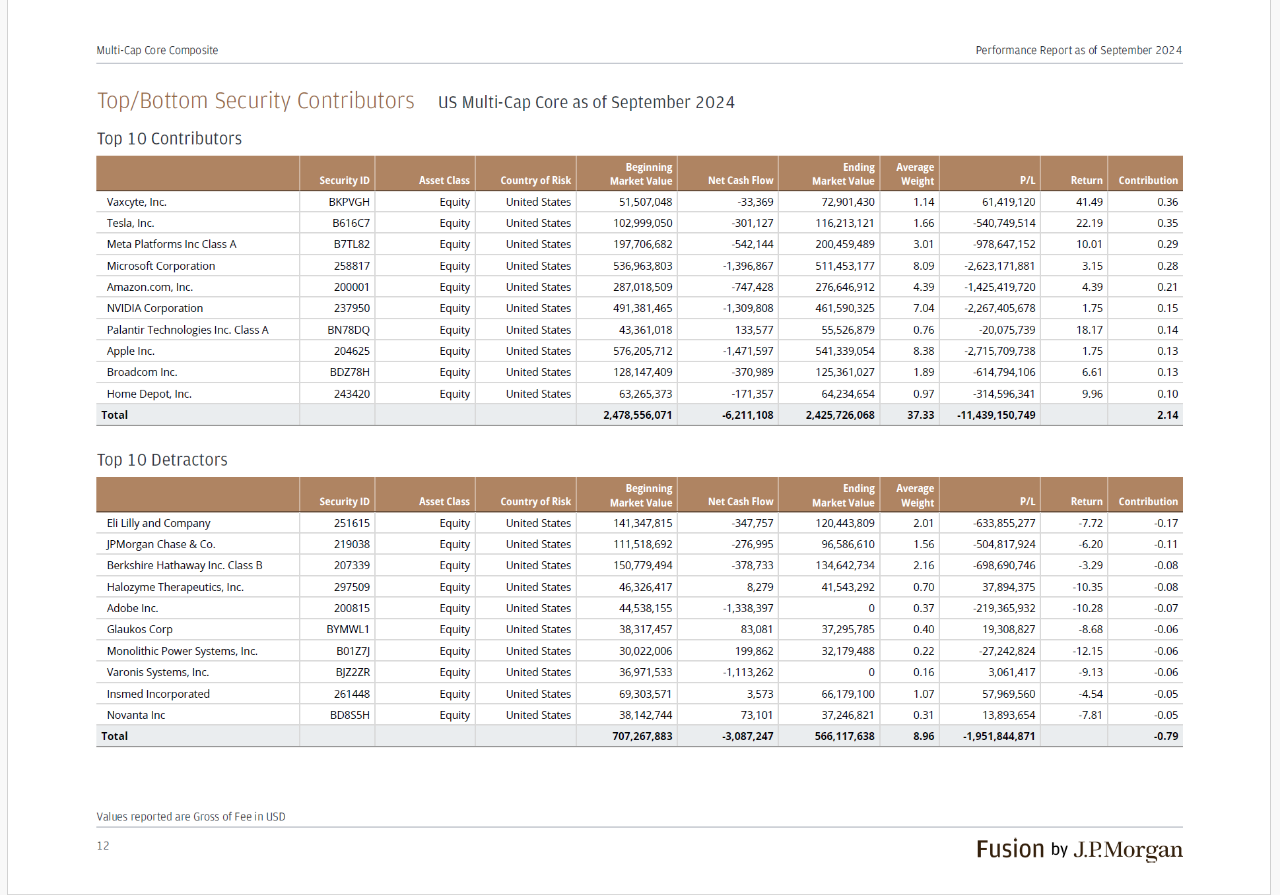Click "Performance Report as of September 2024" header text
Image resolution: width=1280 pixels, height=895 pixels.
[1079, 50]
